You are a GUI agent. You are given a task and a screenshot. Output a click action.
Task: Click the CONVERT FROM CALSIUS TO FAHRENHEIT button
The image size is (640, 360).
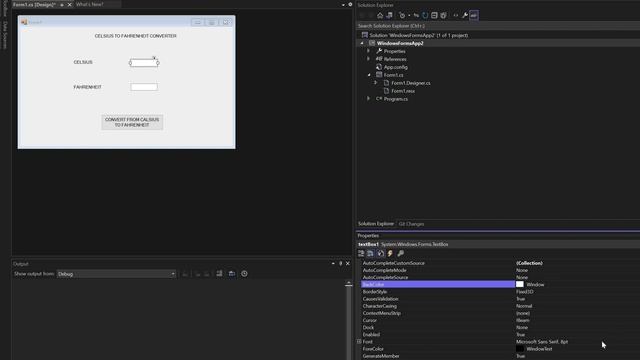point(132,122)
